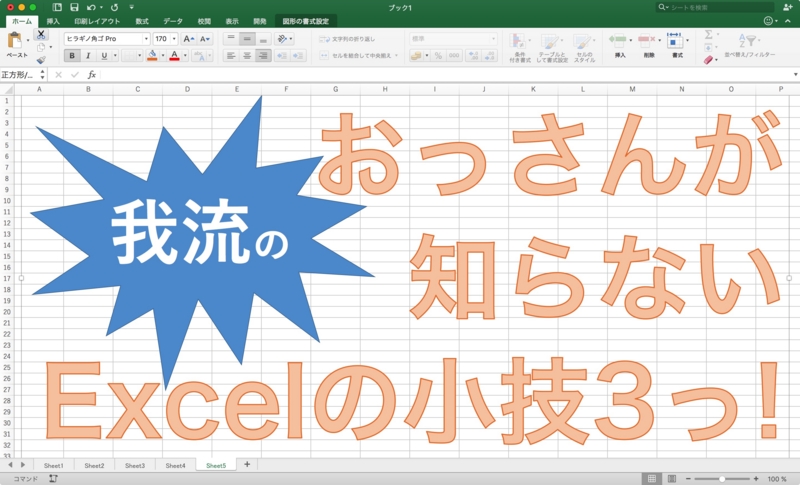Open the データ (Data) tab
Viewport: 800px width, 485px height.
(x=173, y=21)
